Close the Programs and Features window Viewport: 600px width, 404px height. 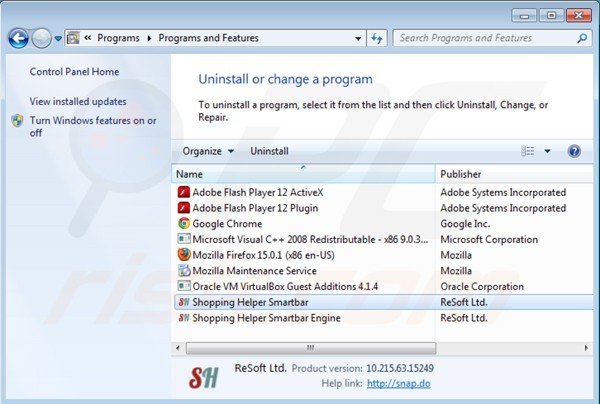pyautogui.click(x=579, y=15)
